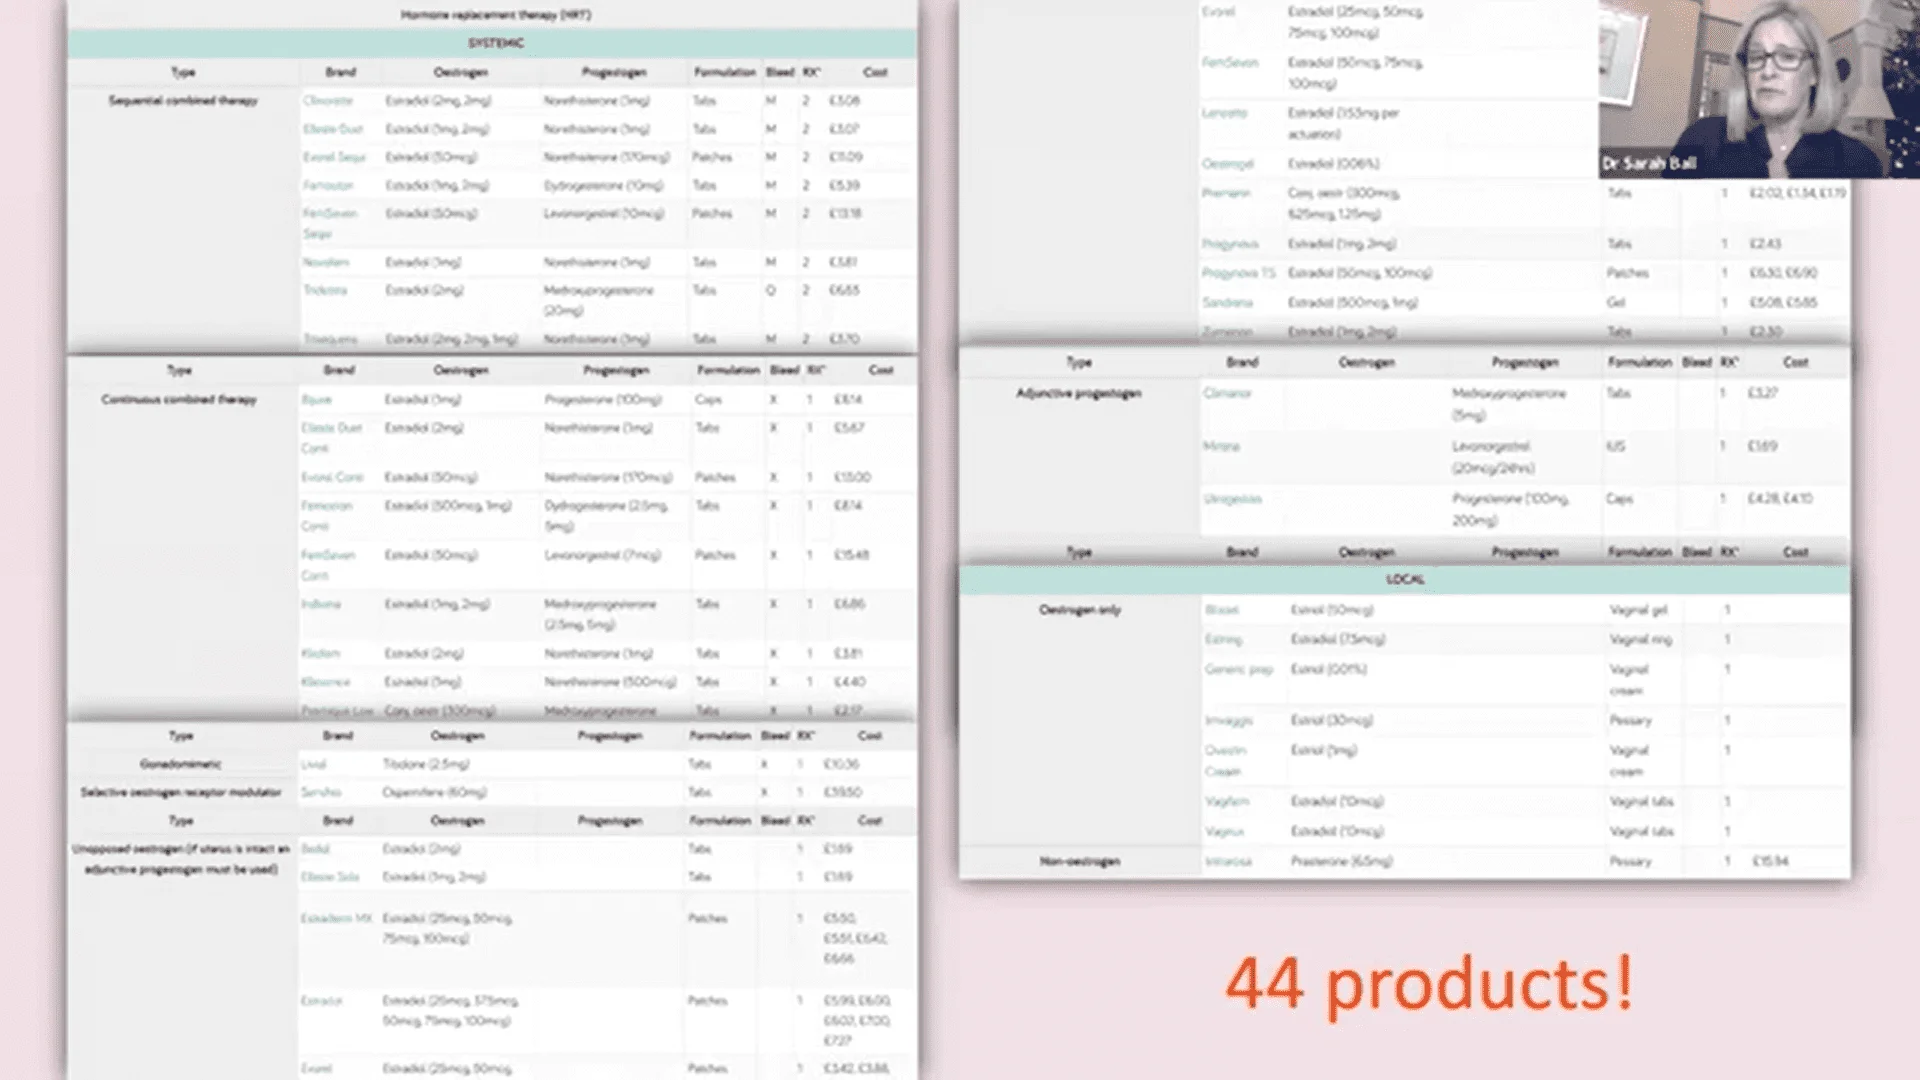Click the IUS formulation cell in Mirena row
This screenshot has width=1920, height=1080.
[x=1616, y=446]
